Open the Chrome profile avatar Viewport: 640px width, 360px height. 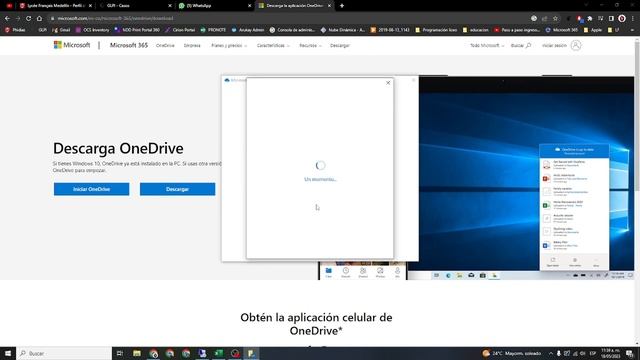click(622, 18)
